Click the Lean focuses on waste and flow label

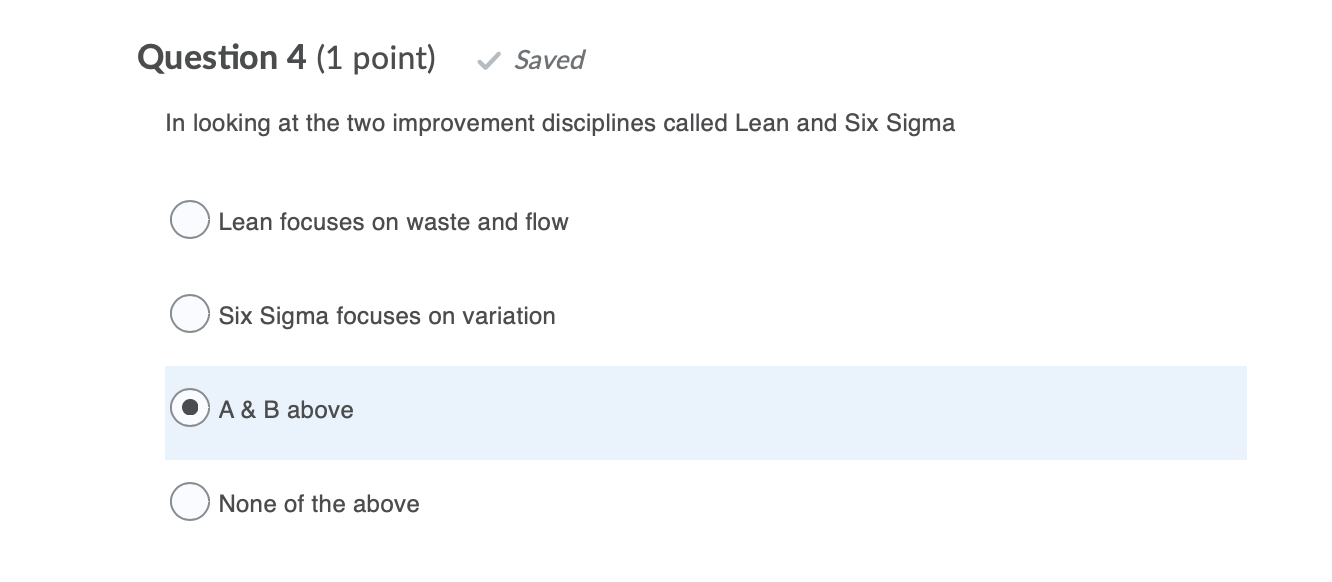[x=393, y=222]
